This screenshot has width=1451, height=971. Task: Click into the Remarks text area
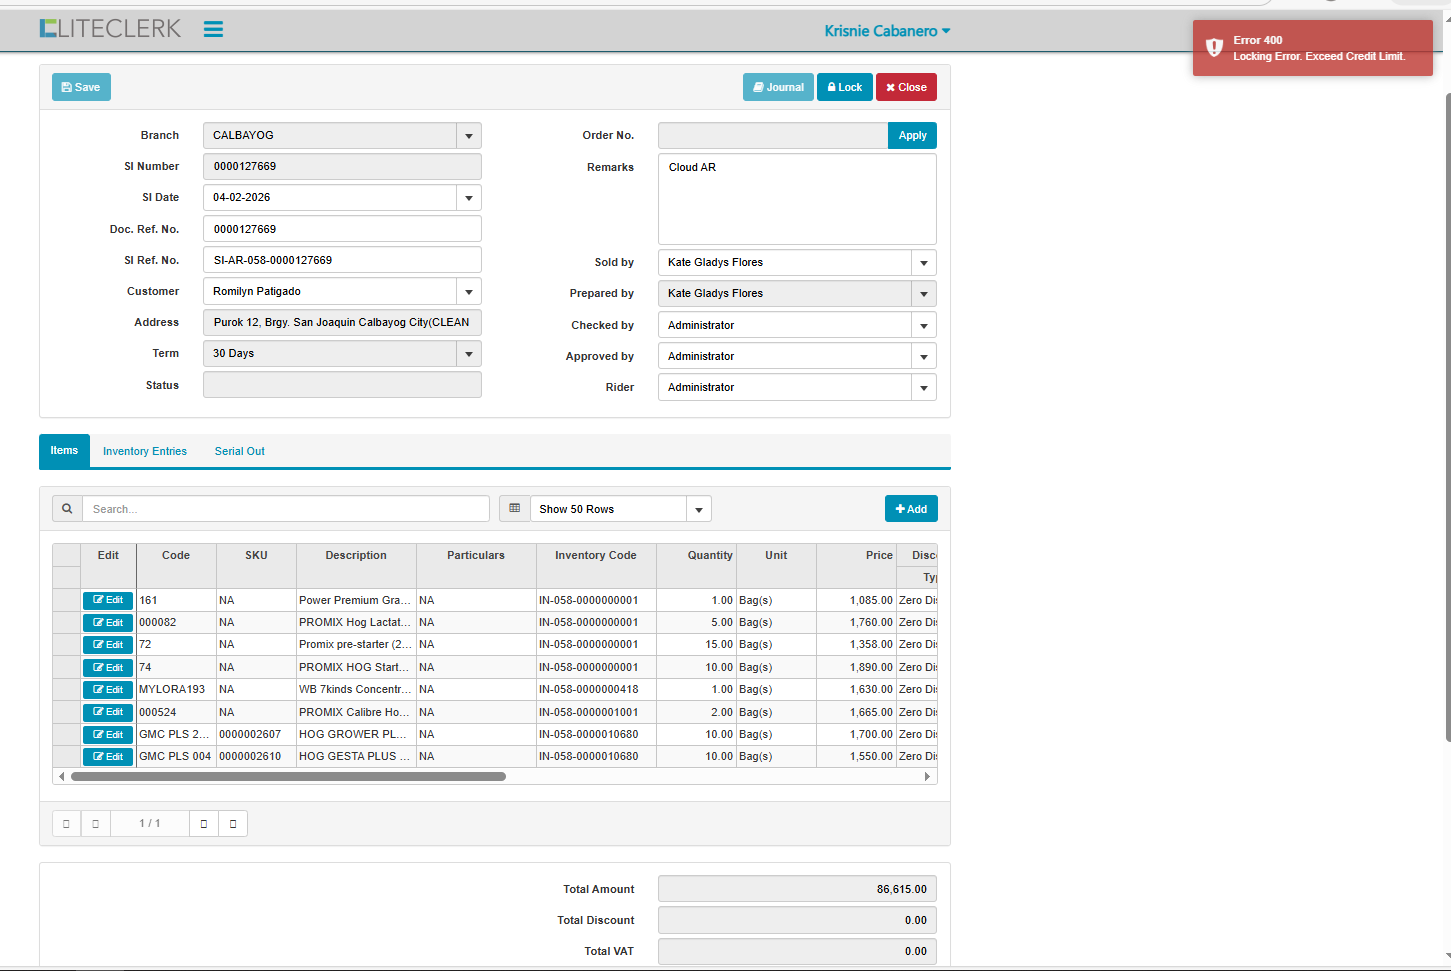click(x=797, y=200)
